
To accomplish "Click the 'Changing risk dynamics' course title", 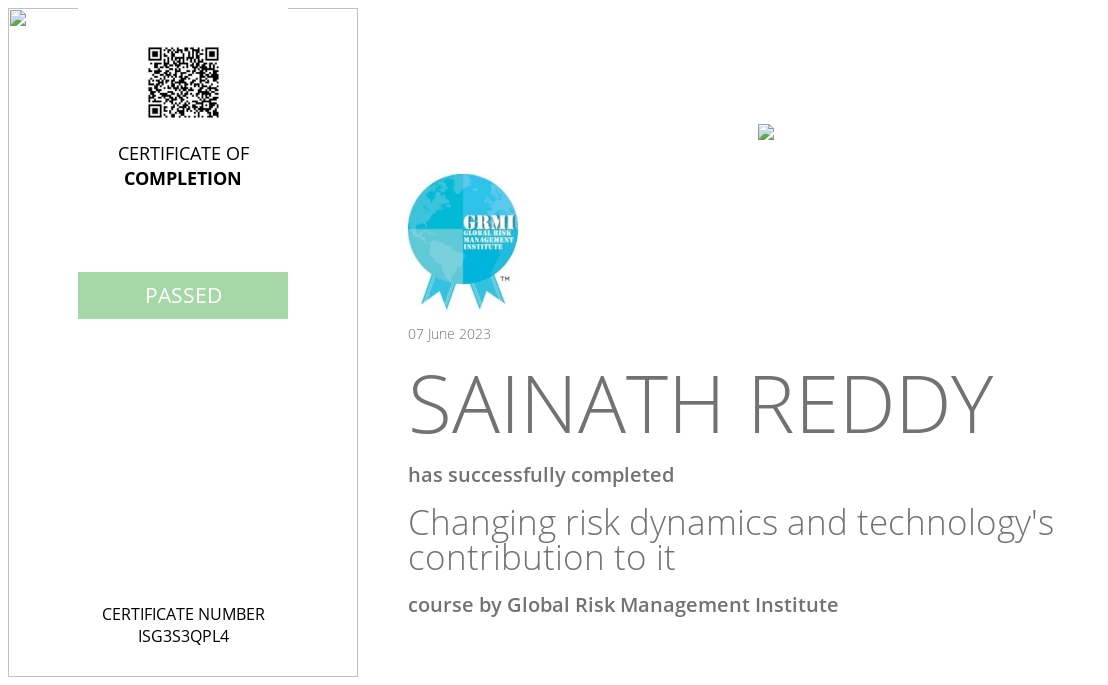I will [731, 523].
